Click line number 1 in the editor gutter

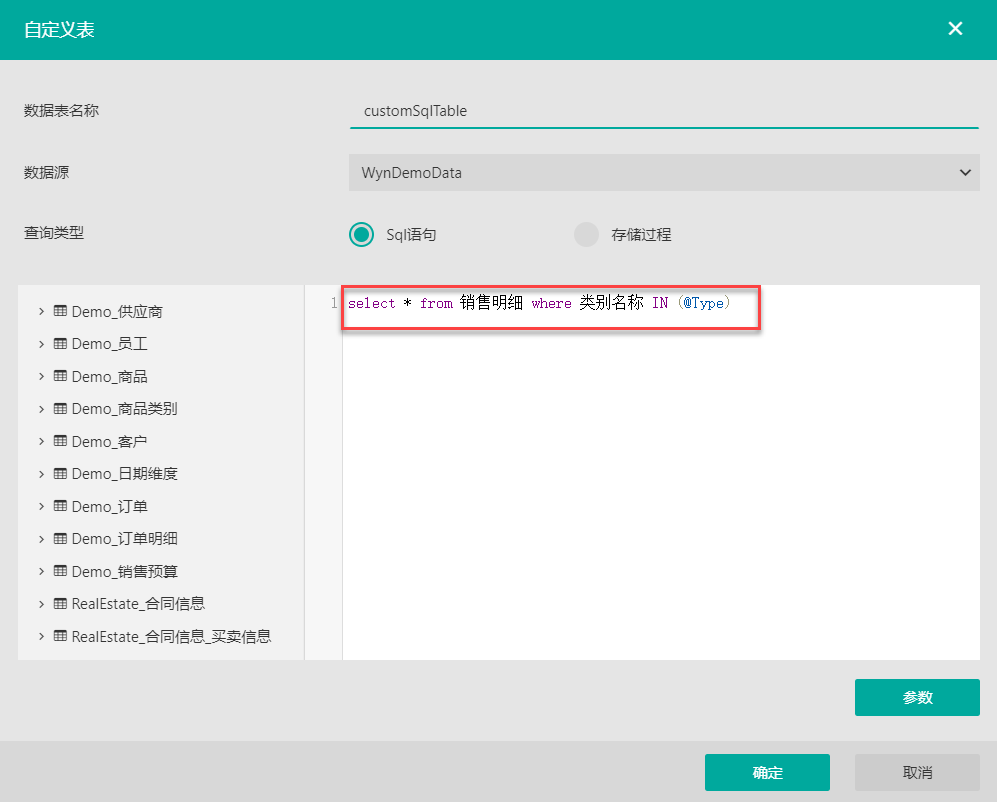pos(334,303)
